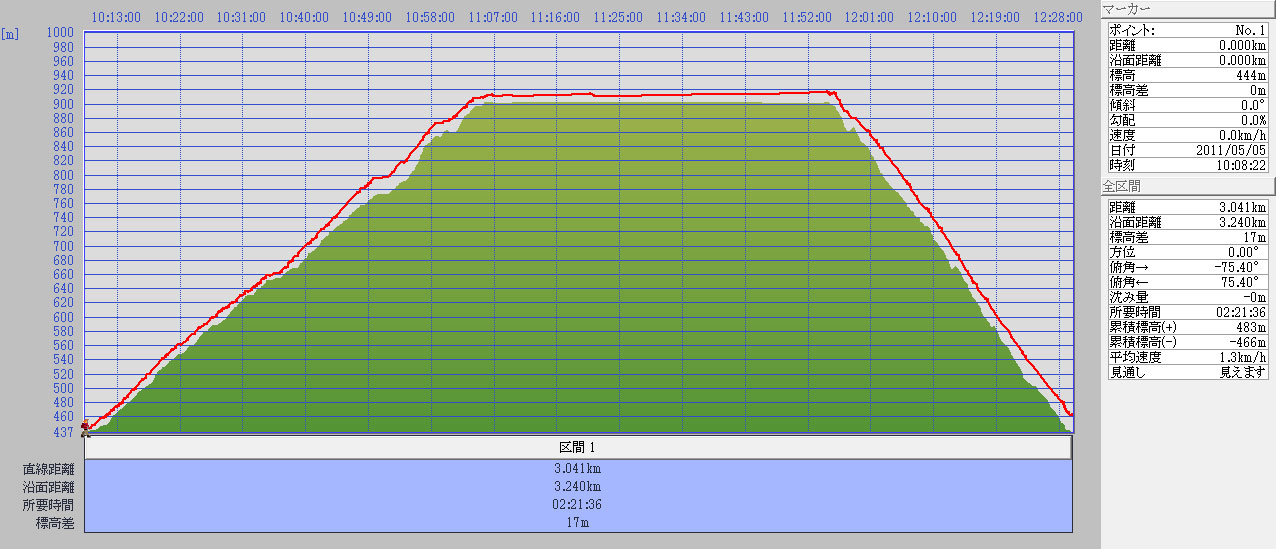Select the 標高 444m row in marker panel
Screen dimensions: 1276x549
point(1187,75)
